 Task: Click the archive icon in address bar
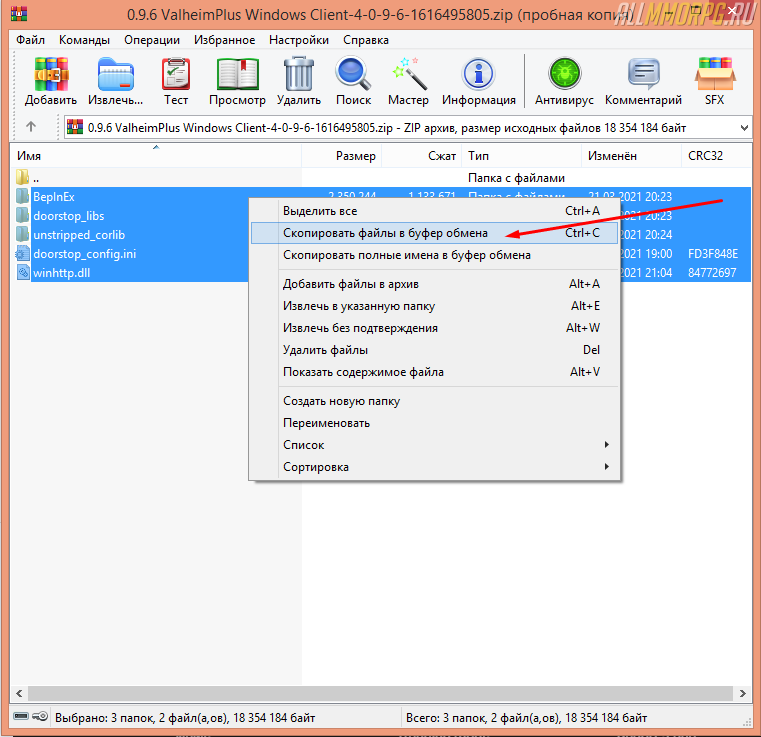click(x=75, y=127)
